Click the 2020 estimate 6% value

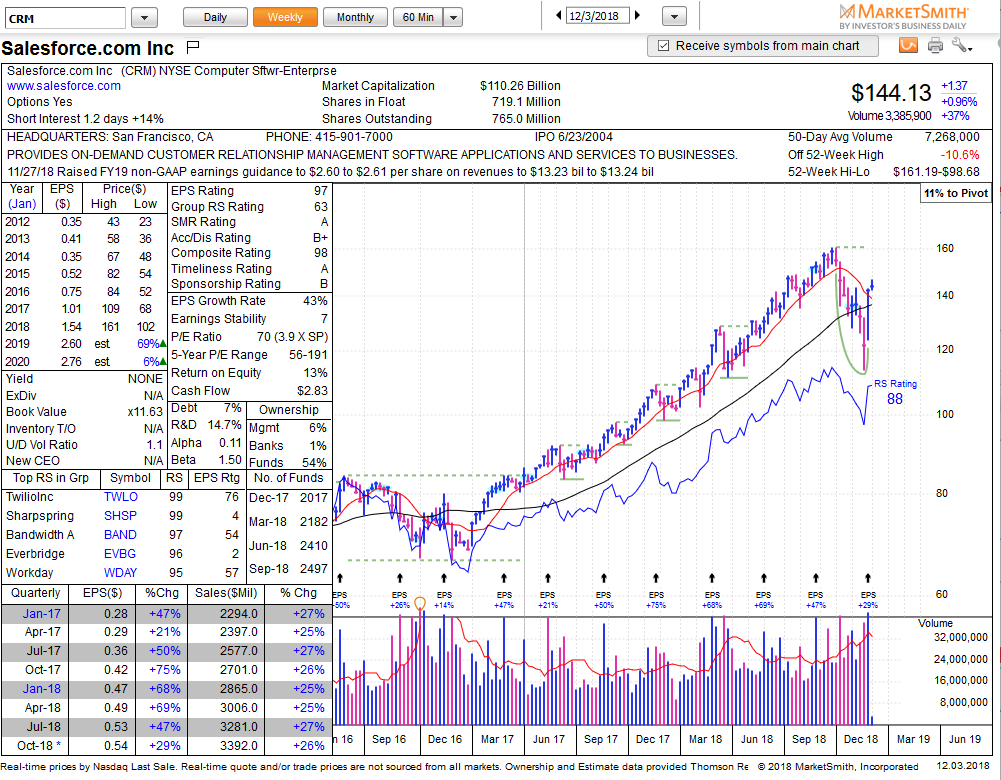pyautogui.click(x=151, y=361)
